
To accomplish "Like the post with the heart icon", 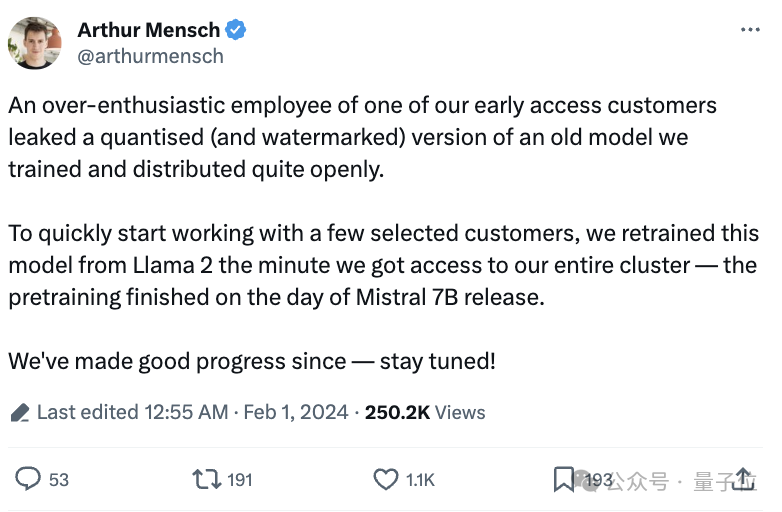I will pos(386,480).
